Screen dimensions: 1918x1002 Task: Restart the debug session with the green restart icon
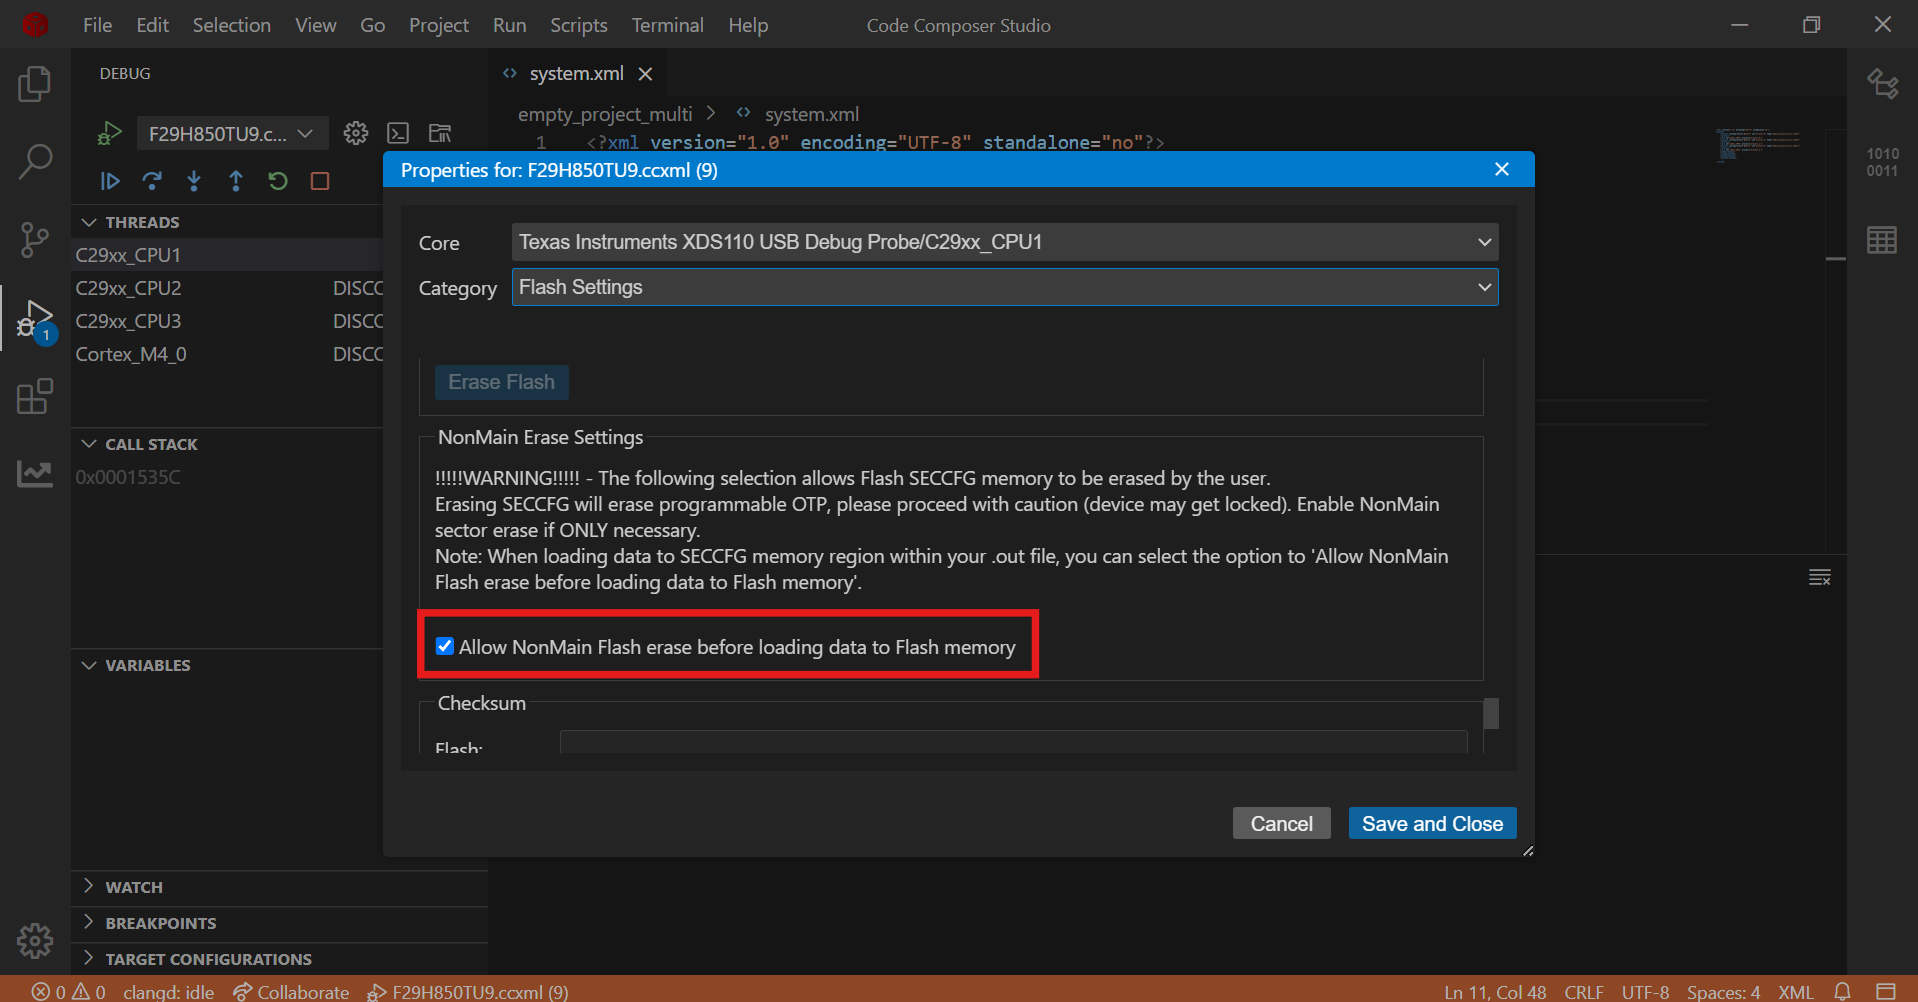tap(277, 181)
